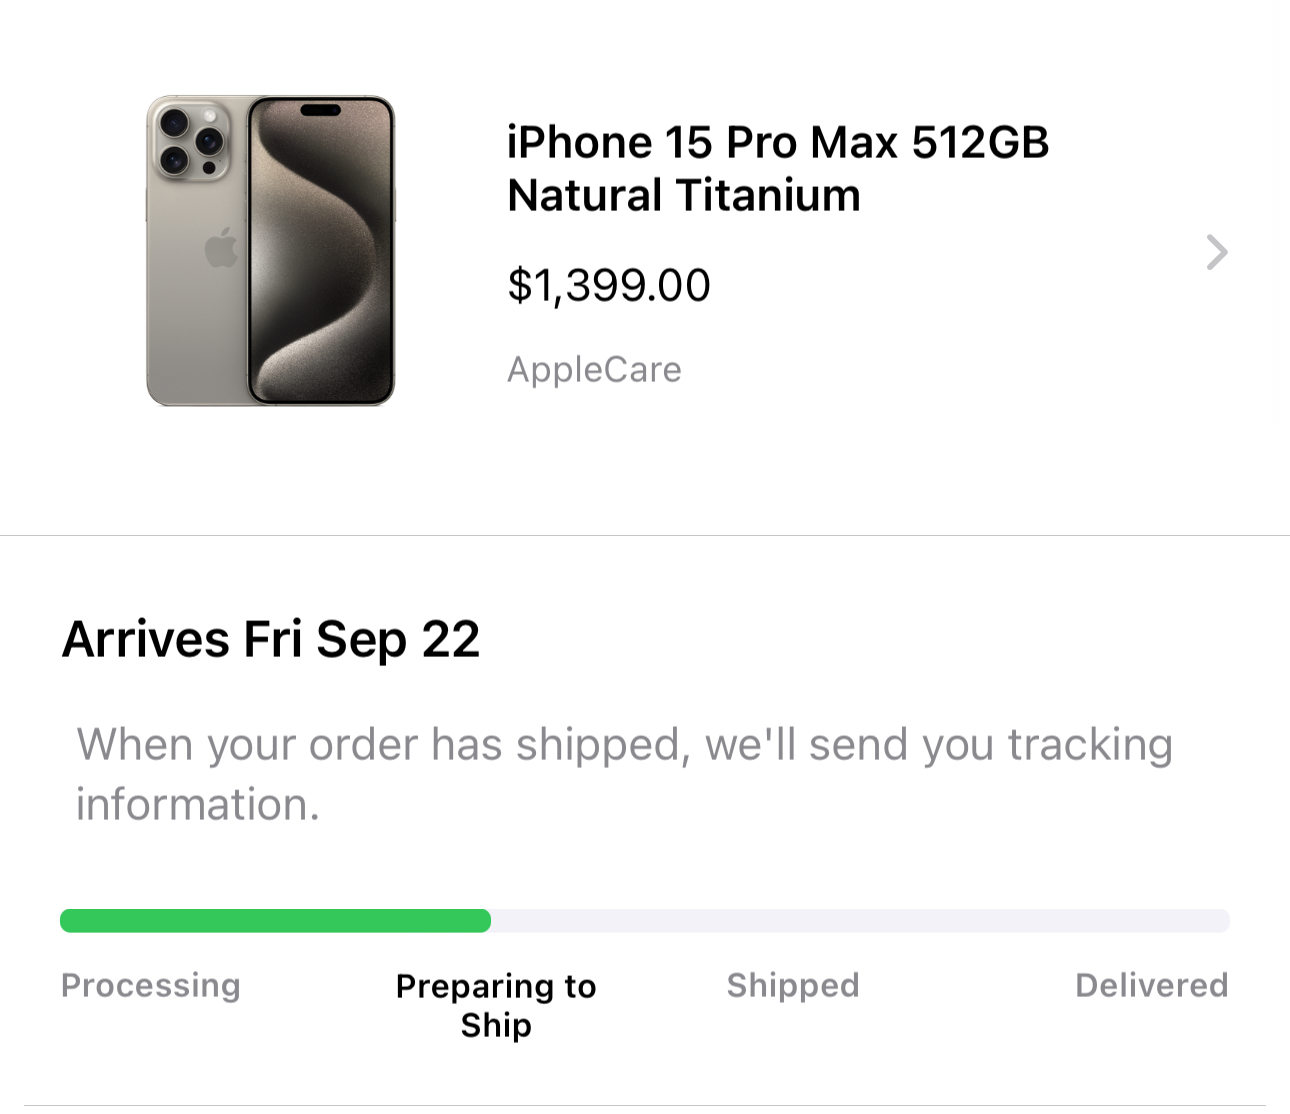1290x1114 pixels.
Task: Click the gray unfilled section of the progress bar
Action: (860, 921)
